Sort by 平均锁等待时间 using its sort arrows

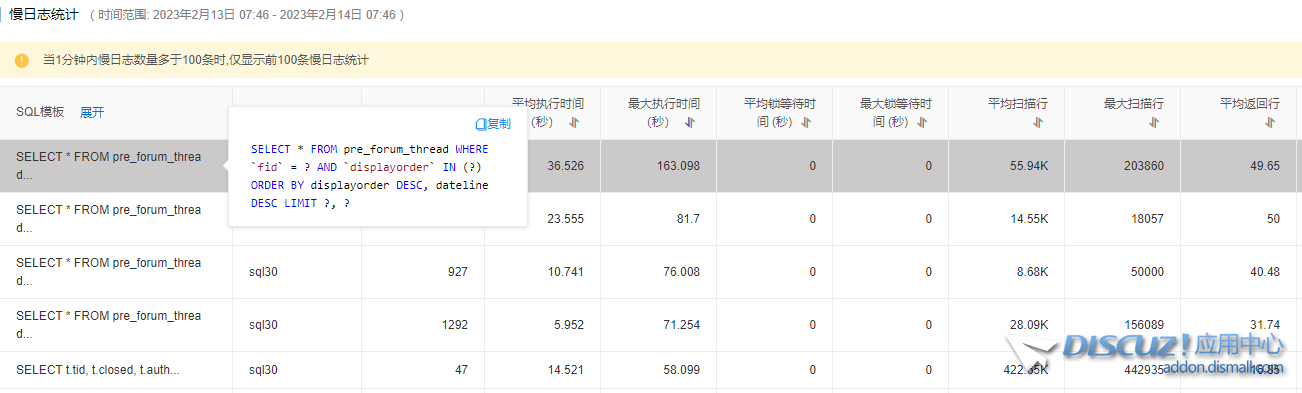[806, 122]
